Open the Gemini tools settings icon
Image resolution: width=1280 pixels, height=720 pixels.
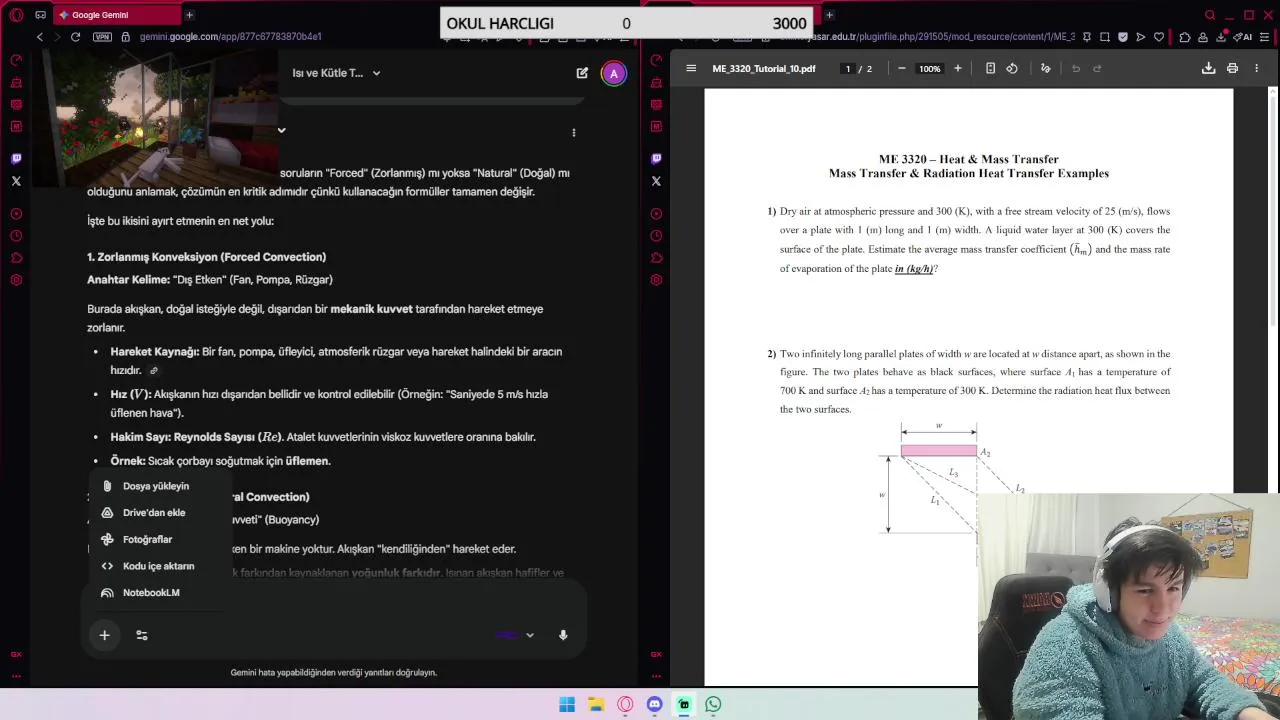click(x=142, y=635)
